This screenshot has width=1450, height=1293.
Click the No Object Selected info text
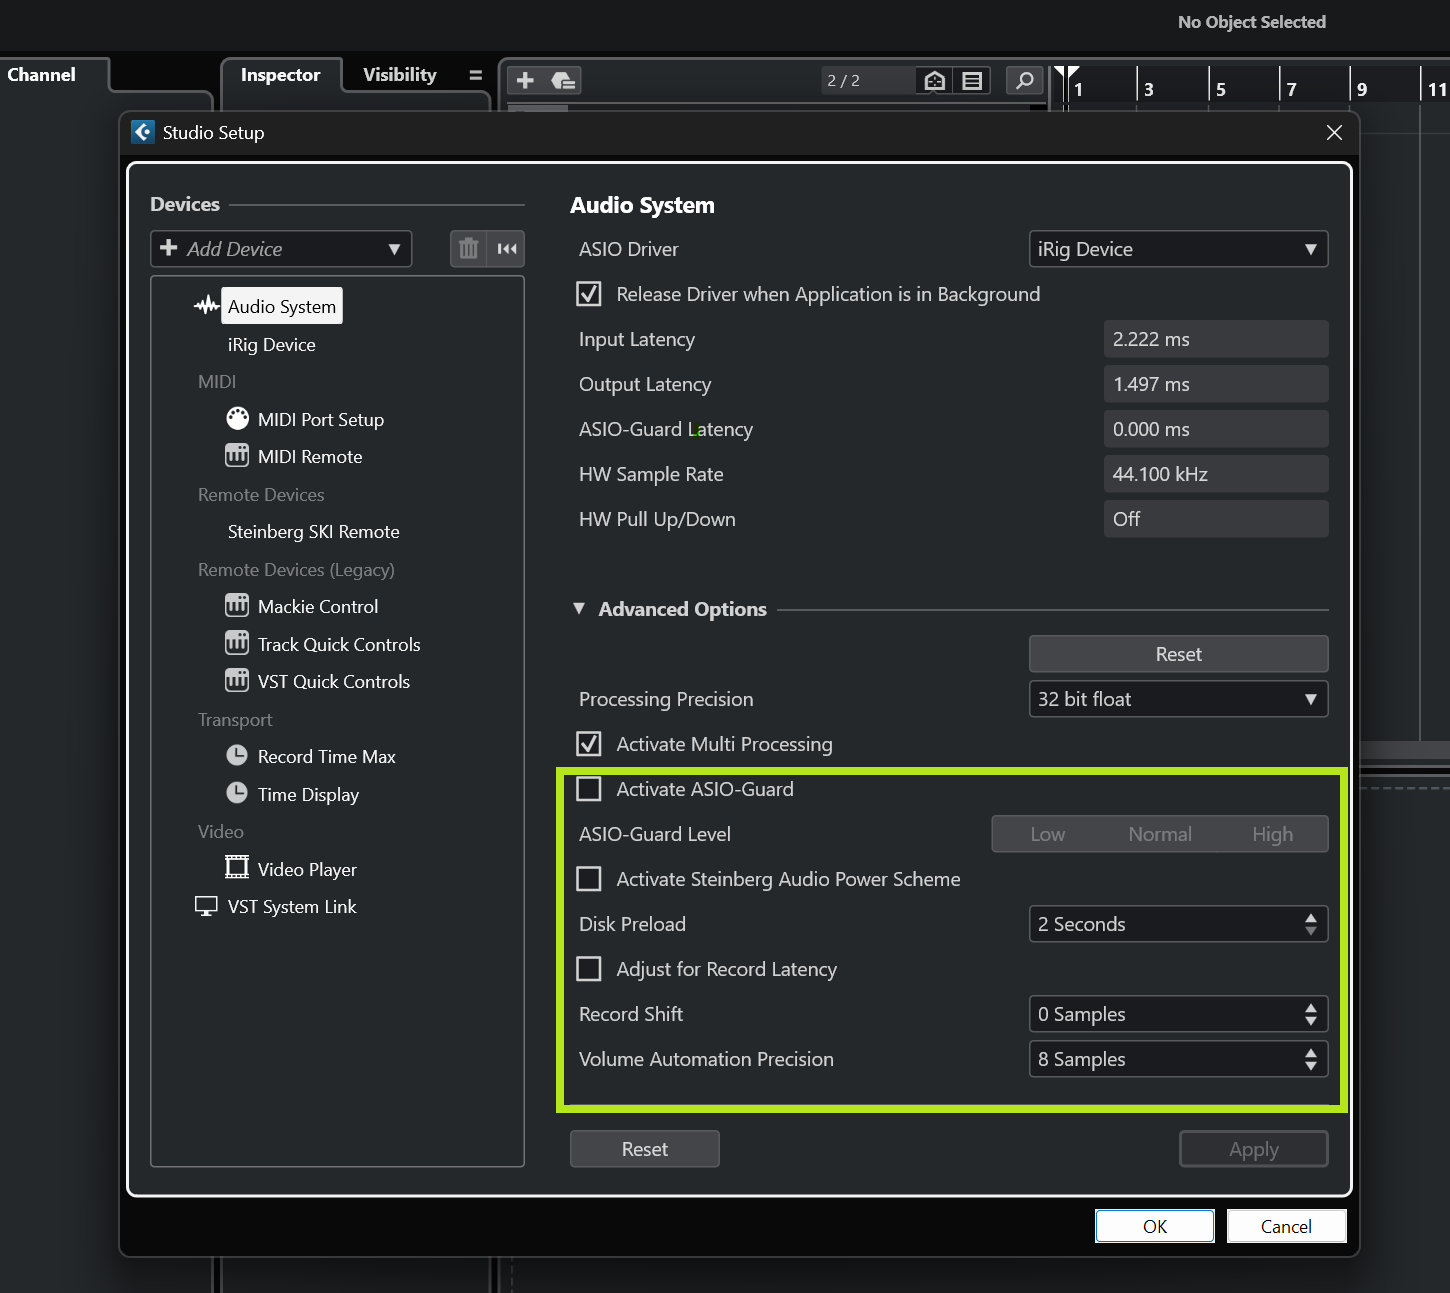1252,22
